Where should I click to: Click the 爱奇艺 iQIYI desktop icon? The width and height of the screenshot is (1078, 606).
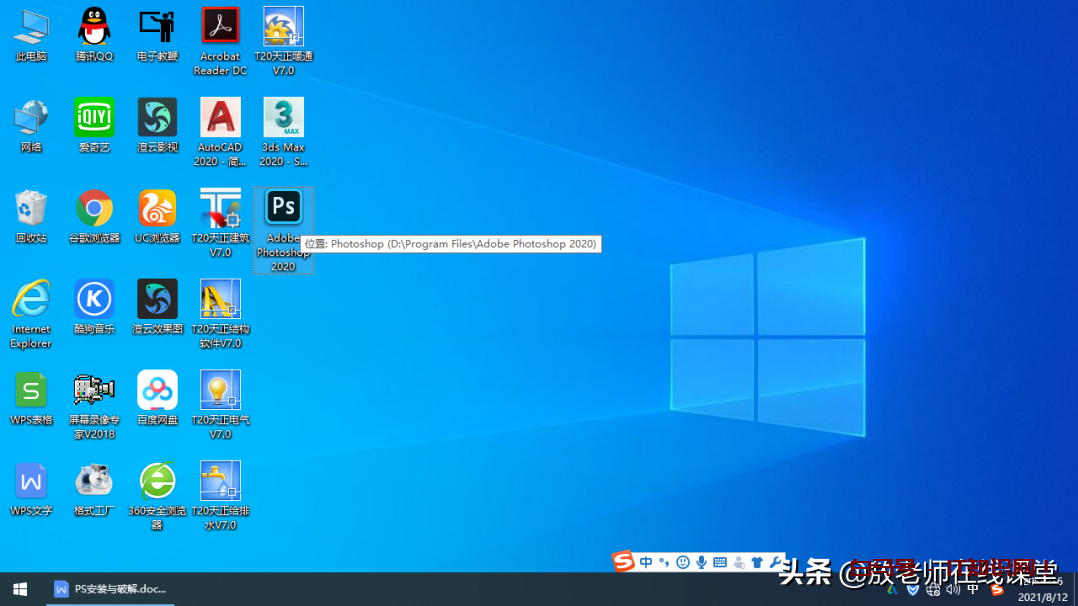(x=94, y=118)
